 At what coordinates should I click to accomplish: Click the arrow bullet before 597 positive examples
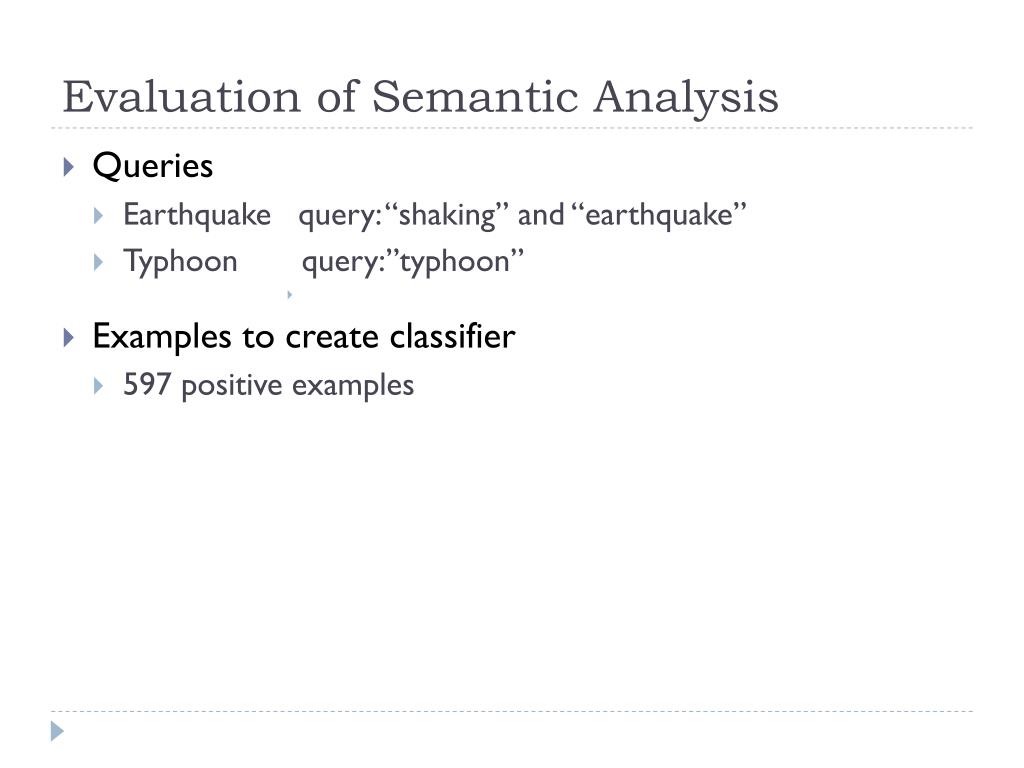coord(99,385)
